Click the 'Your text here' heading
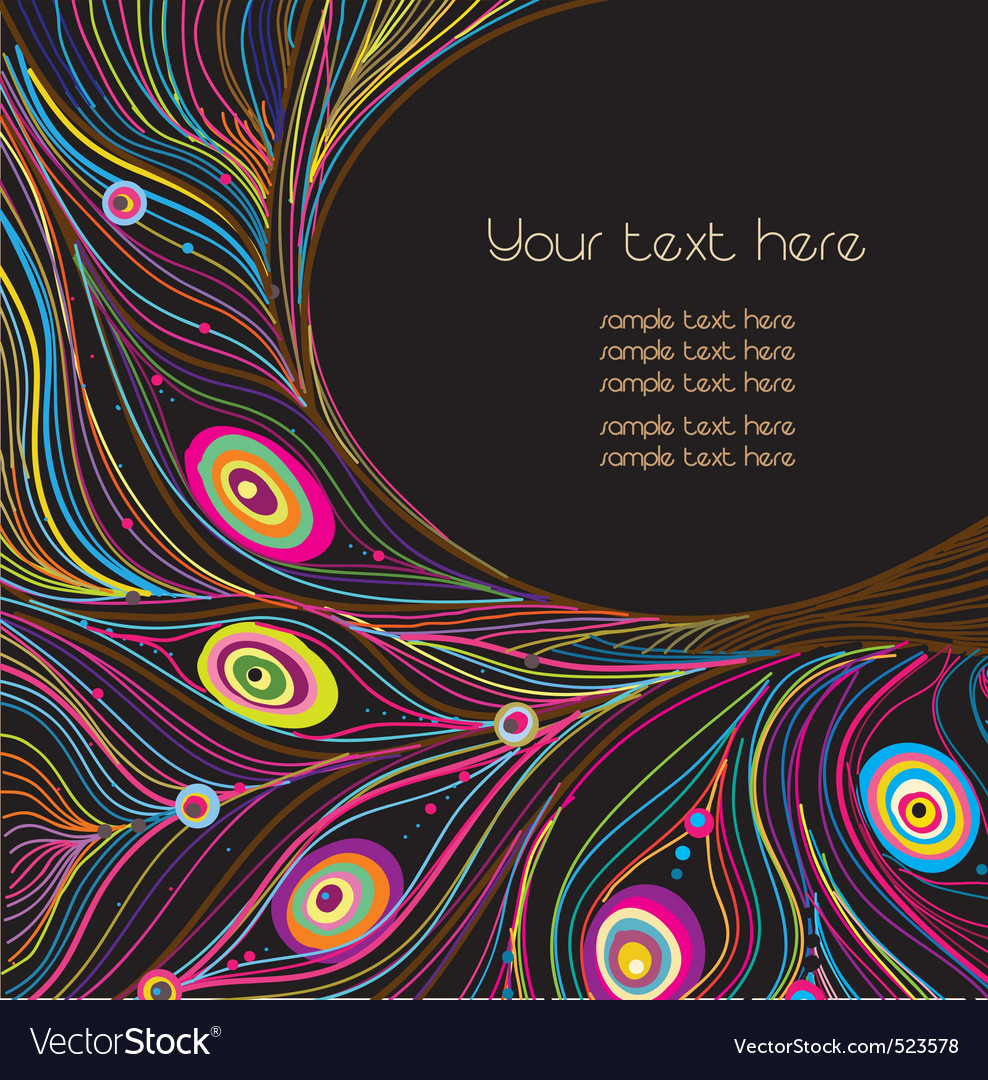 676,241
